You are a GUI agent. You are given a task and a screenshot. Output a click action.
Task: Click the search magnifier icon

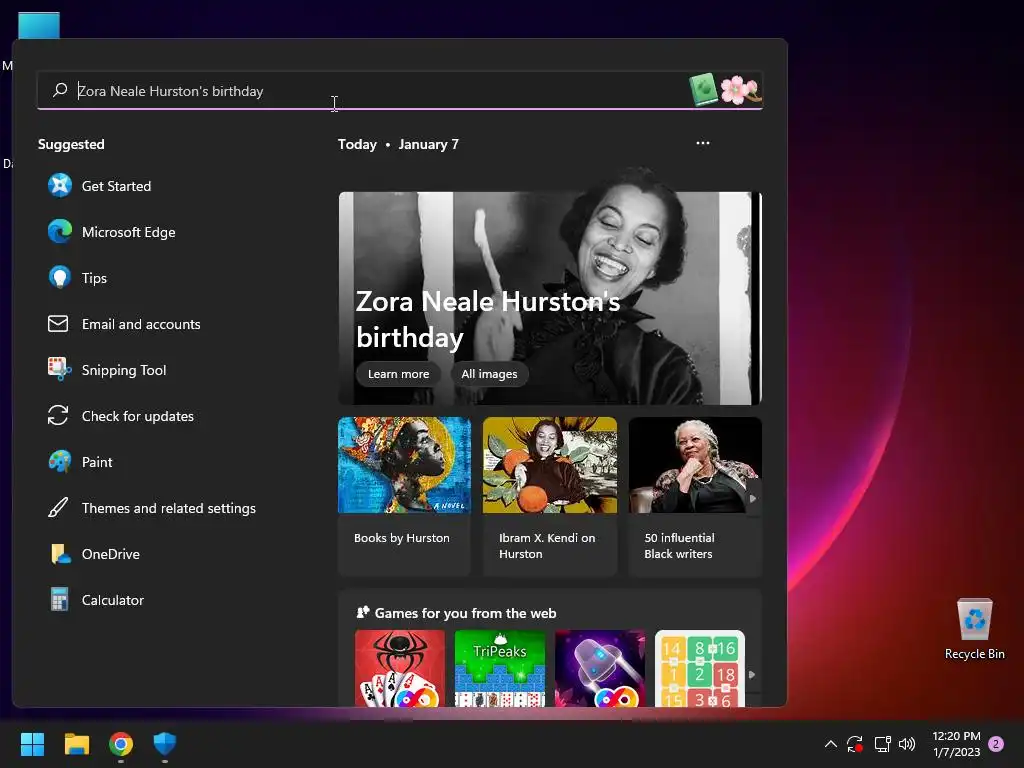point(60,89)
